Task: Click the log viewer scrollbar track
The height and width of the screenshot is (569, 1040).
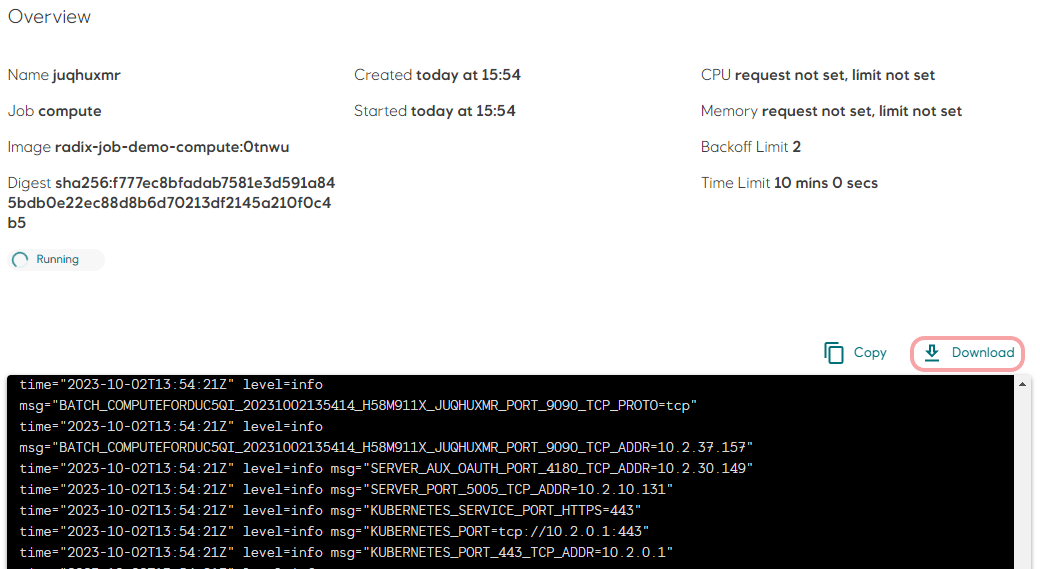Action: pos(1022,480)
